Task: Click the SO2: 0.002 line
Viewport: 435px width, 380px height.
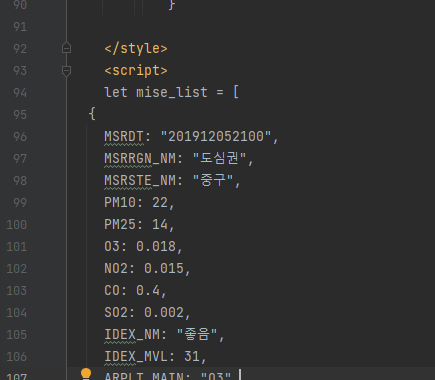Action: 147,313
